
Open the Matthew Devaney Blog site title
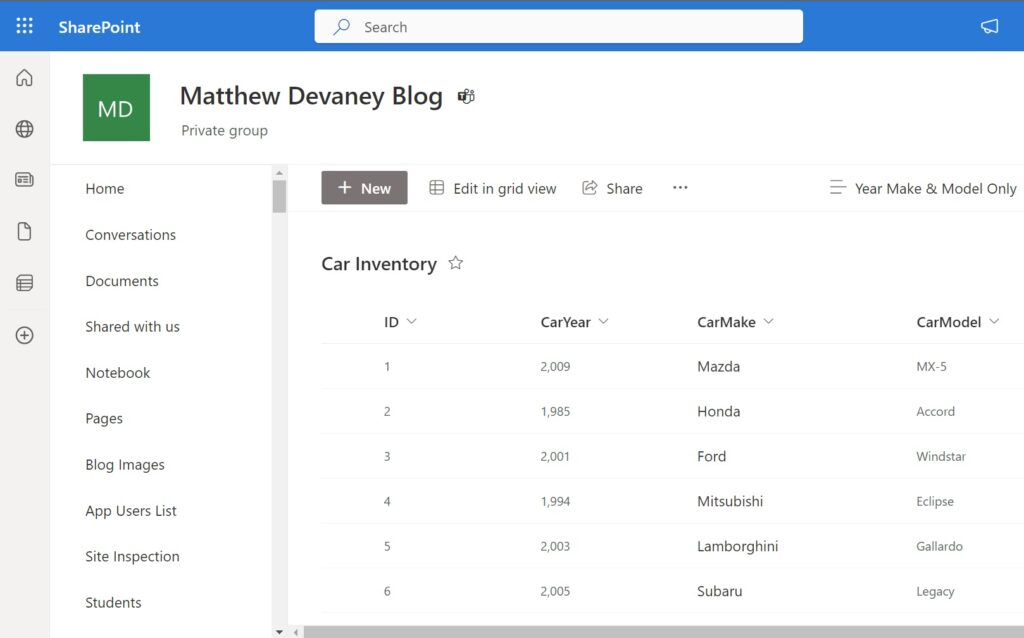tap(311, 96)
